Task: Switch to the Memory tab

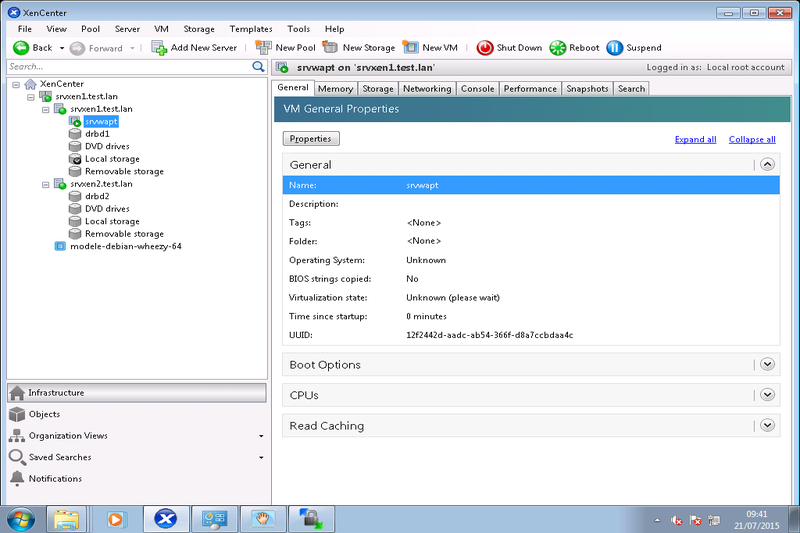Action: (x=335, y=89)
